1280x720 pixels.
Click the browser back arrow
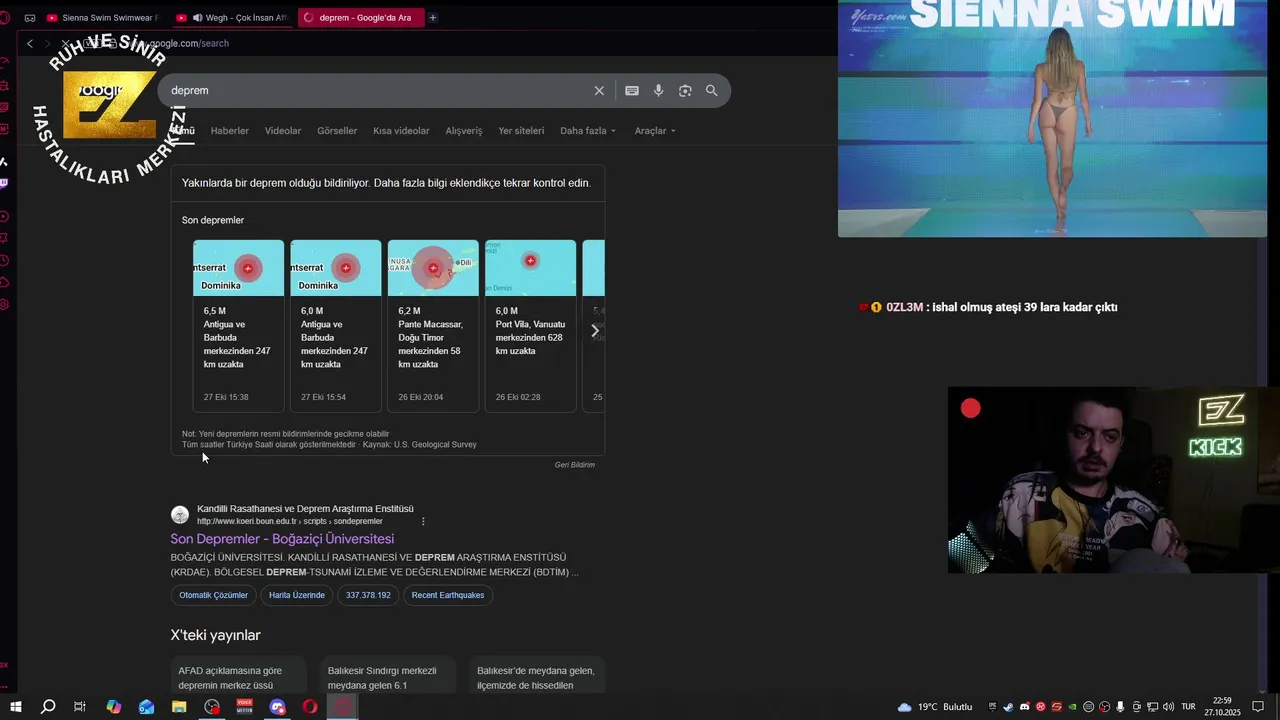coord(30,44)
